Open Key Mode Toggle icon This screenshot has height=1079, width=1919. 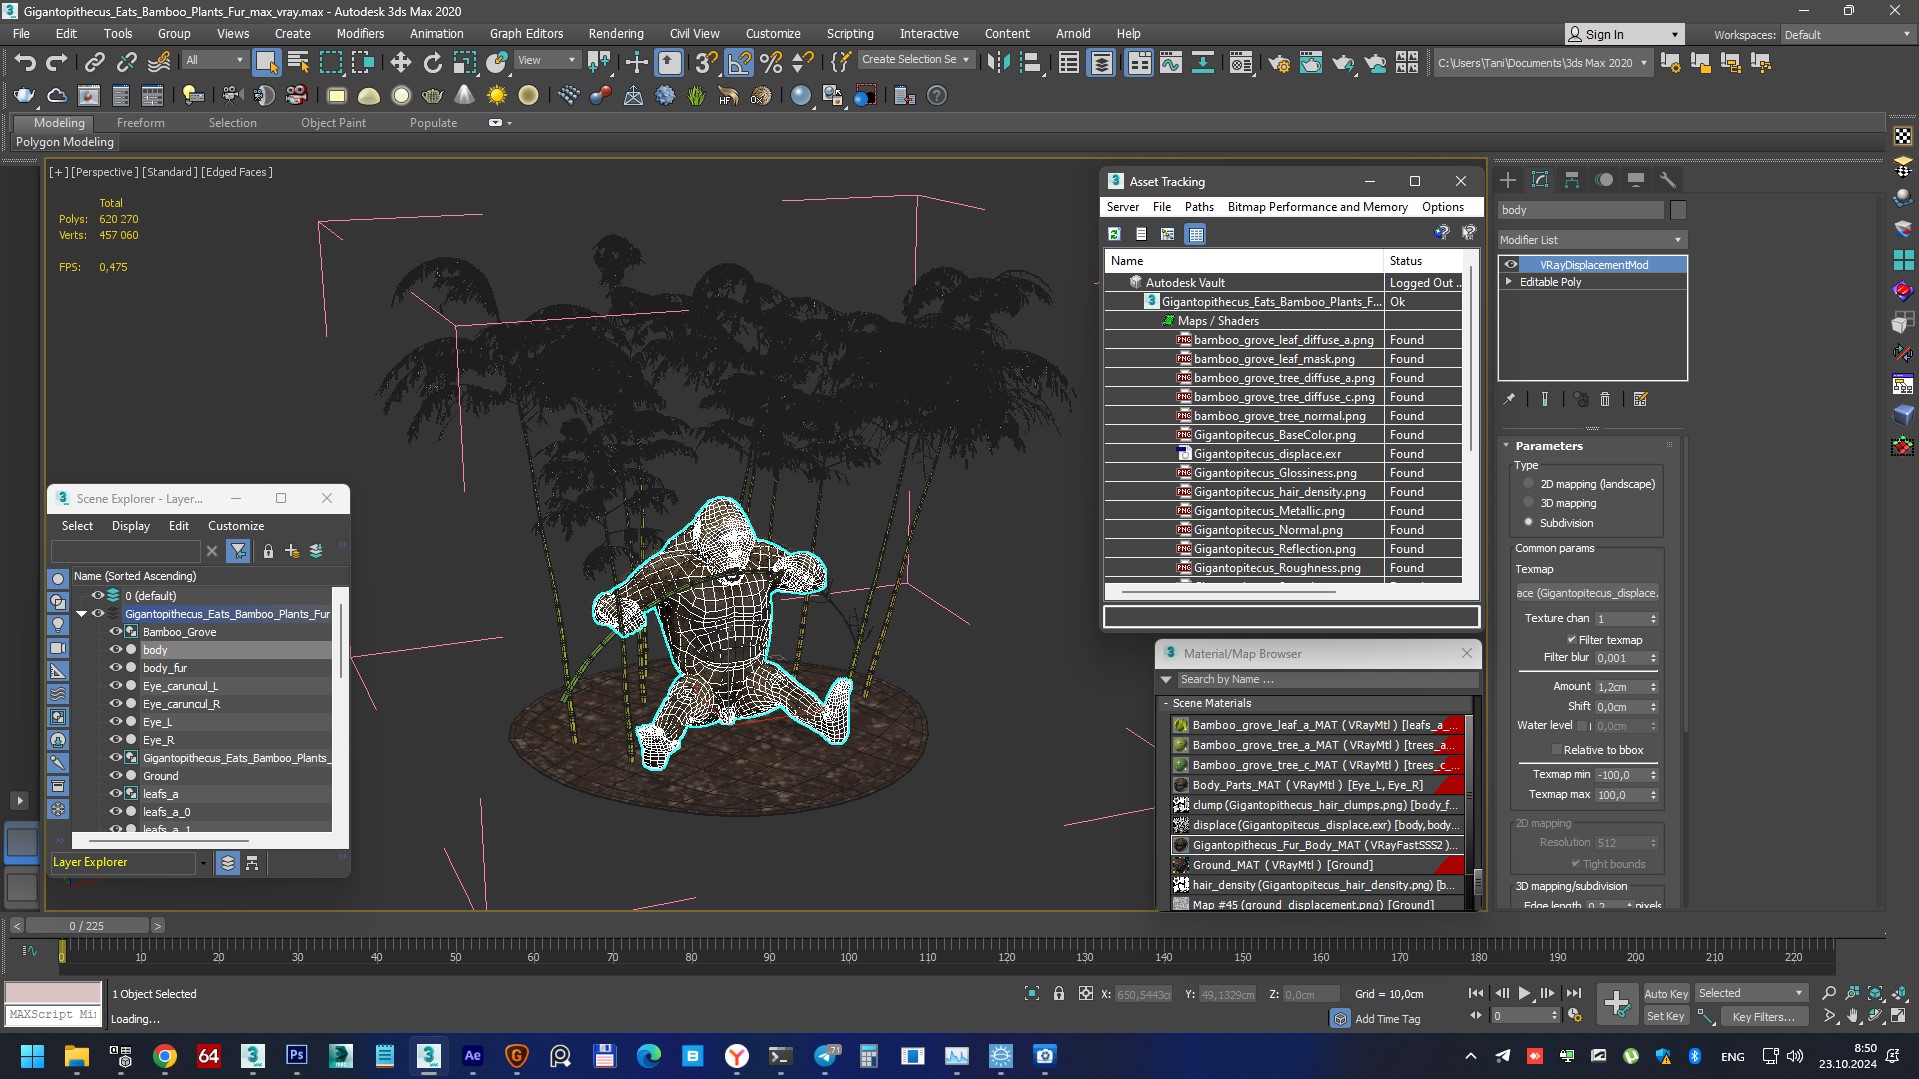(1477, 1015)
